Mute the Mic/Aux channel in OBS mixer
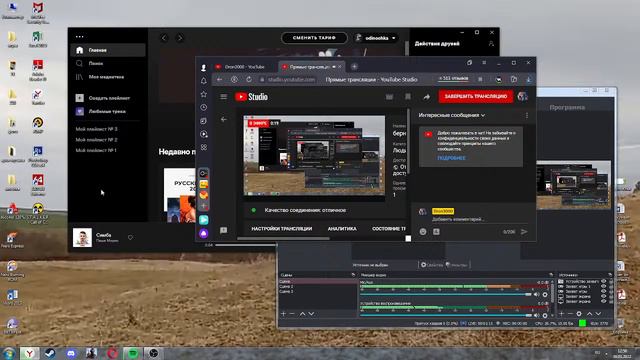Viewport: 640px width, 360px height. pos(537,294)
